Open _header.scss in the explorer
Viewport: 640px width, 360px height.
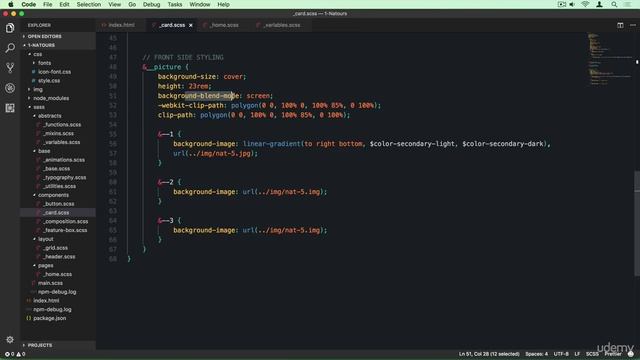click(x=58, y=257)
